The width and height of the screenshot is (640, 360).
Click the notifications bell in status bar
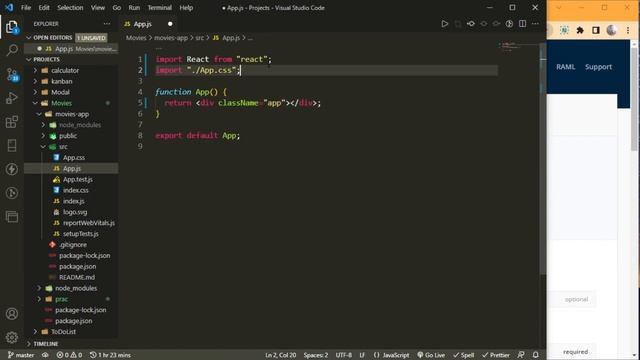536,355
